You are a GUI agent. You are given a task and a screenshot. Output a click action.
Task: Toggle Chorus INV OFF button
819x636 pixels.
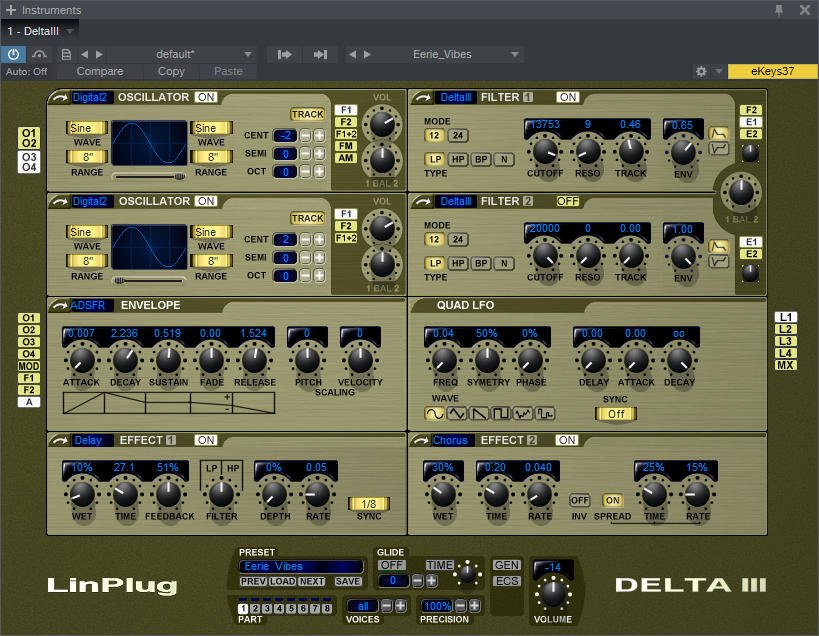coord(579,500)
